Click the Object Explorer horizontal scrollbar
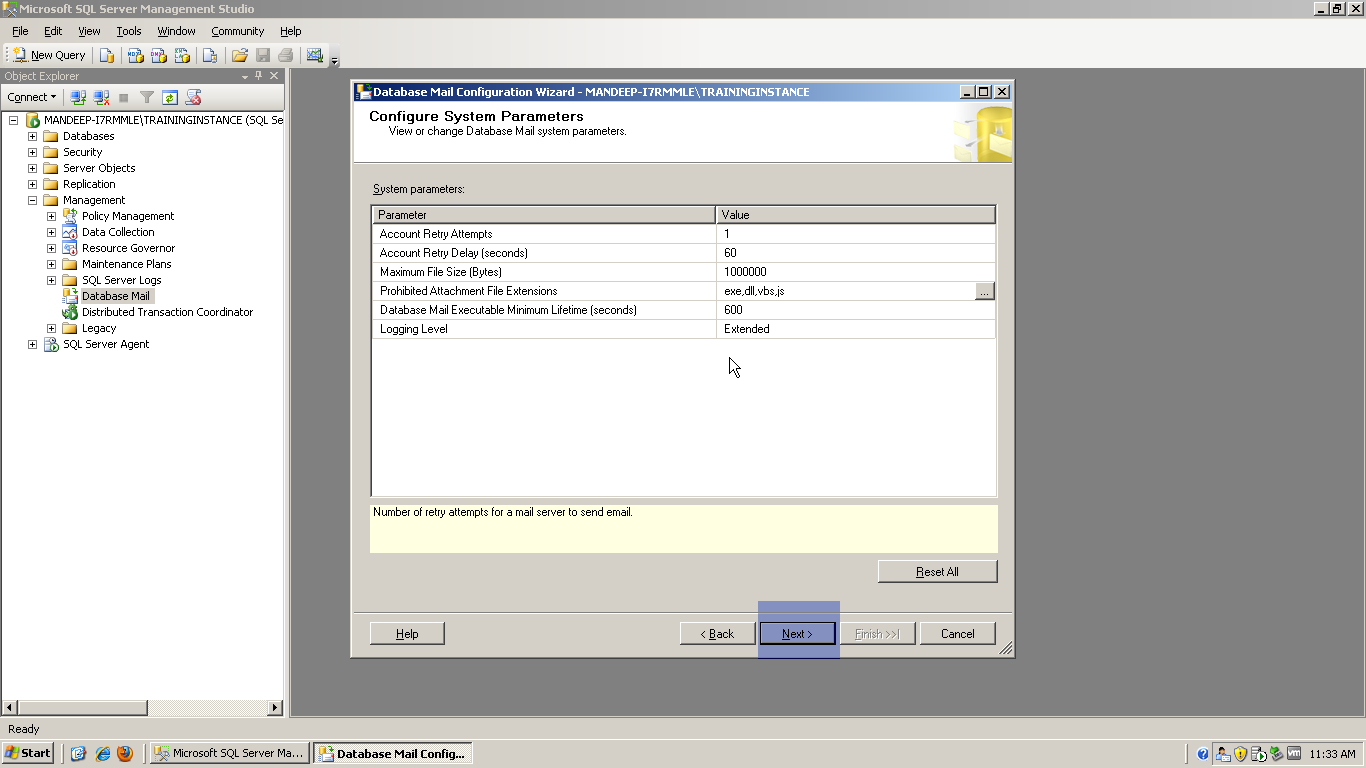Image resolution: width=1366 pixels, height=768 pixels. click(143, 708)
